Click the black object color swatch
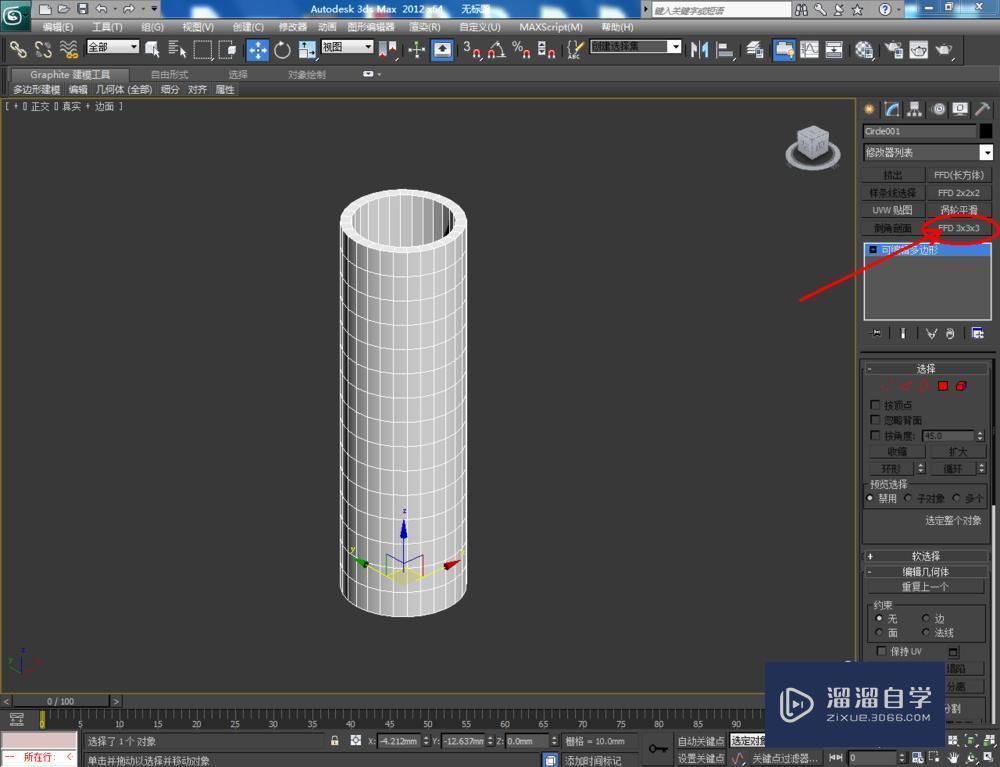1000x767 pixels. pos(986,131)
